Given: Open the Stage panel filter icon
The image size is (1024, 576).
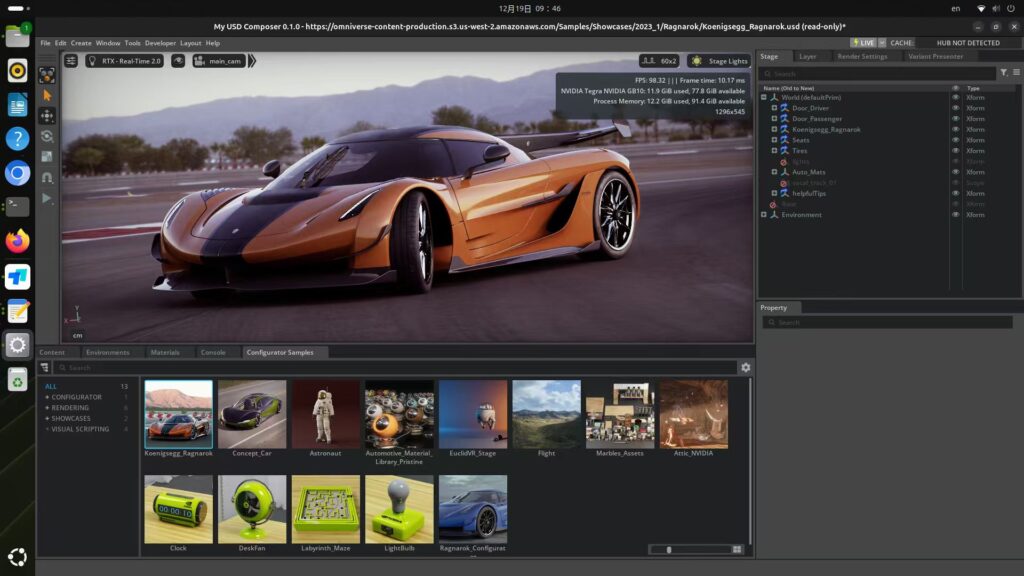Looking at the screenshot, I should tap(1004, 73).
